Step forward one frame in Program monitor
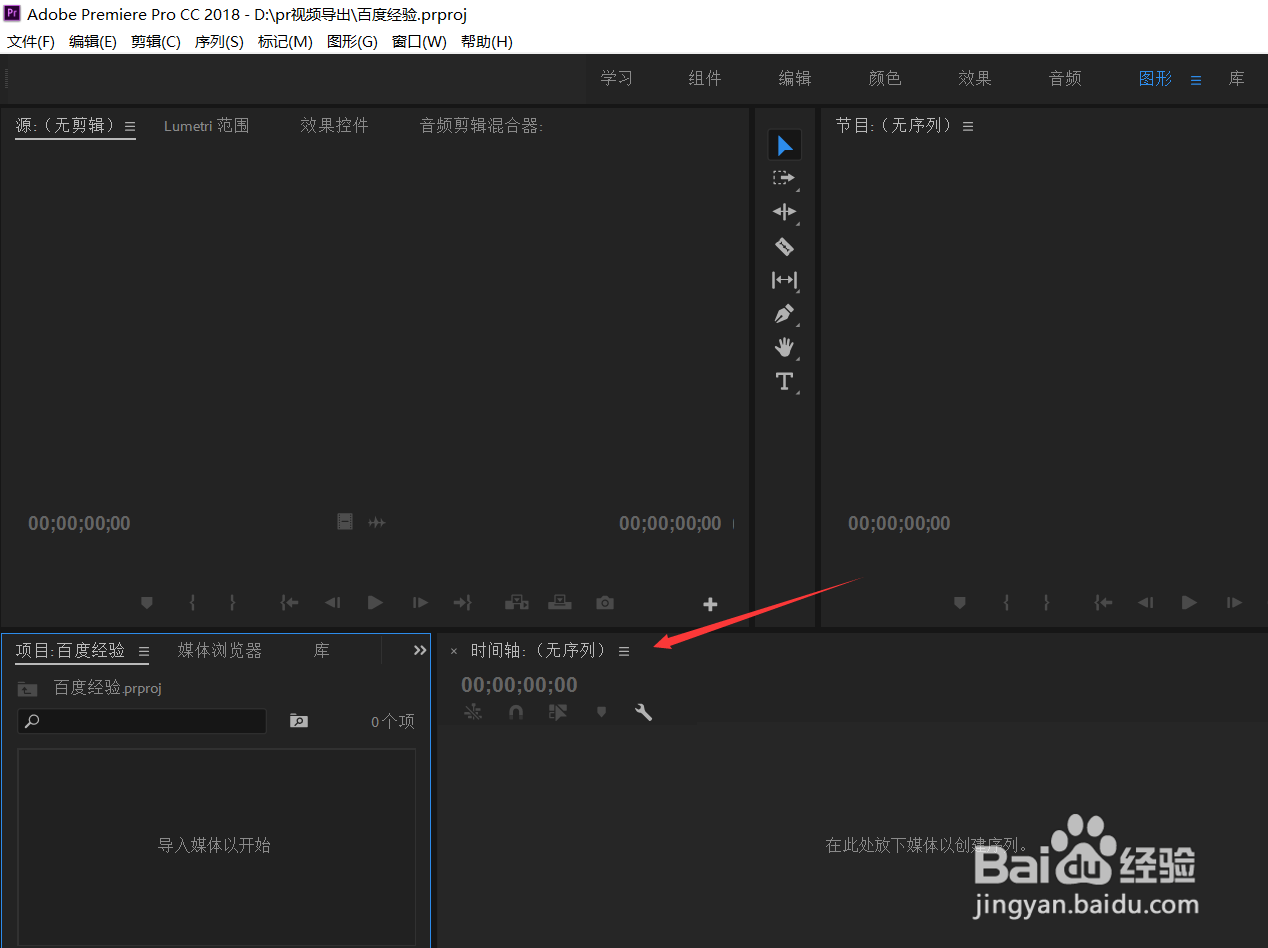Screen dimensions: 1268x948 [1234, 603]
